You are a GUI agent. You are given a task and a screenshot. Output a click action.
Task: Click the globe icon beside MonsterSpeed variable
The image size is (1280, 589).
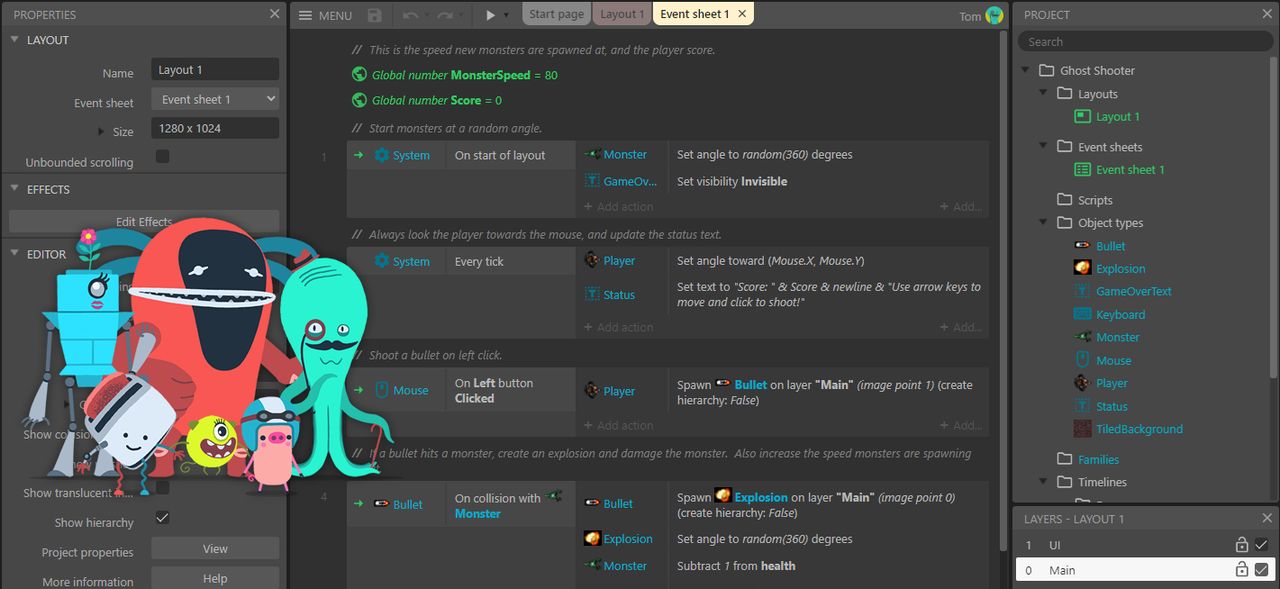[360, 74]
